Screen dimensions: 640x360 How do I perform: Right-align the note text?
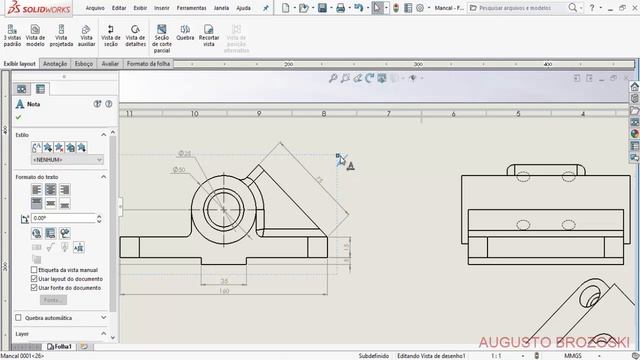click(64, 189)
